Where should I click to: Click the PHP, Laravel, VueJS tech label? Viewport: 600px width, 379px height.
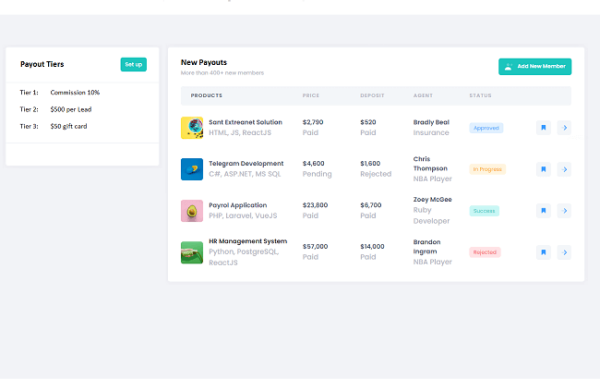point(243,216)
